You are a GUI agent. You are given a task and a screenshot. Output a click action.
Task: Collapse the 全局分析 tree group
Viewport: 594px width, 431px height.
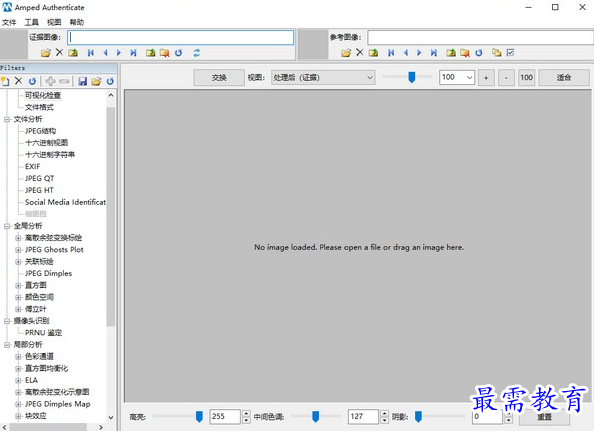pyautogui.click(x=7, y=226)
